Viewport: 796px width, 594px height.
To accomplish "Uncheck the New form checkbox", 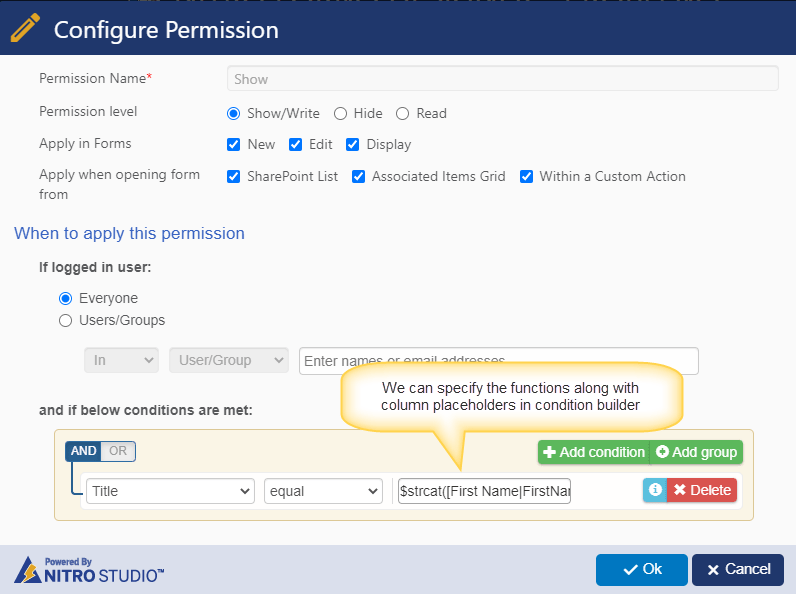I will pos(234,145).
